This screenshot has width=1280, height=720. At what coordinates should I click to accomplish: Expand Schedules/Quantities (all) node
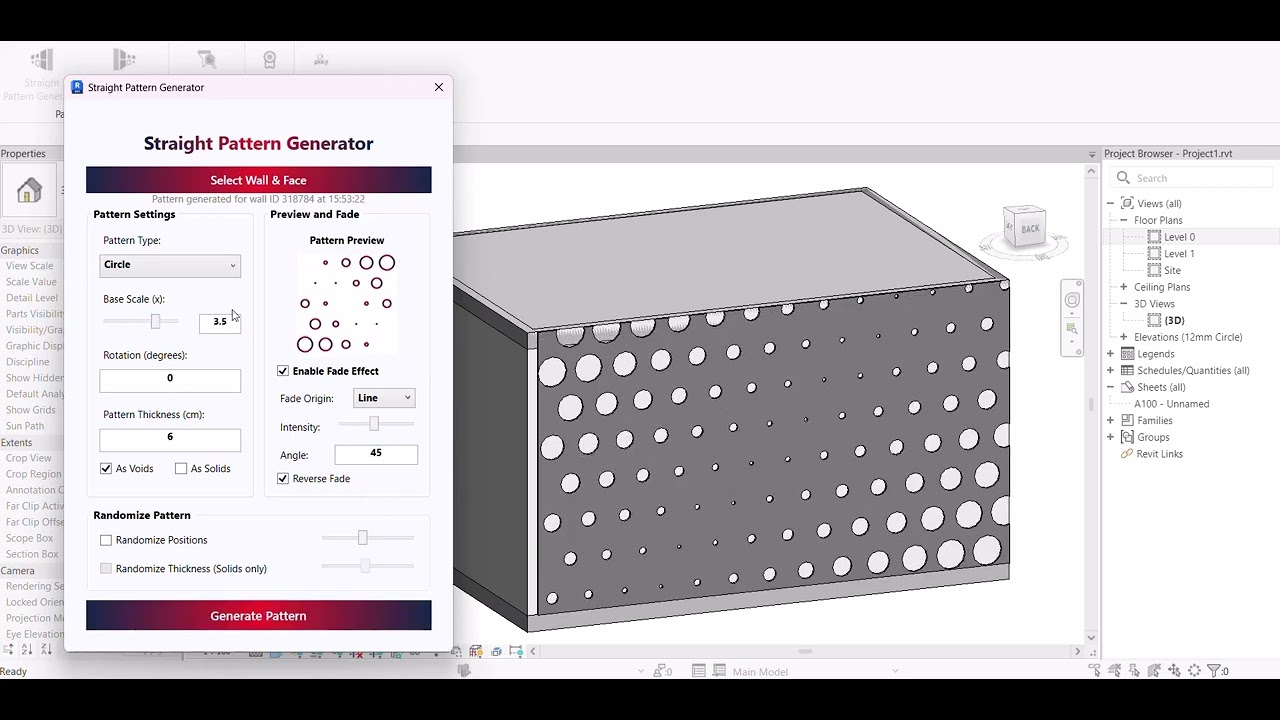click(x=1111, y=371)
